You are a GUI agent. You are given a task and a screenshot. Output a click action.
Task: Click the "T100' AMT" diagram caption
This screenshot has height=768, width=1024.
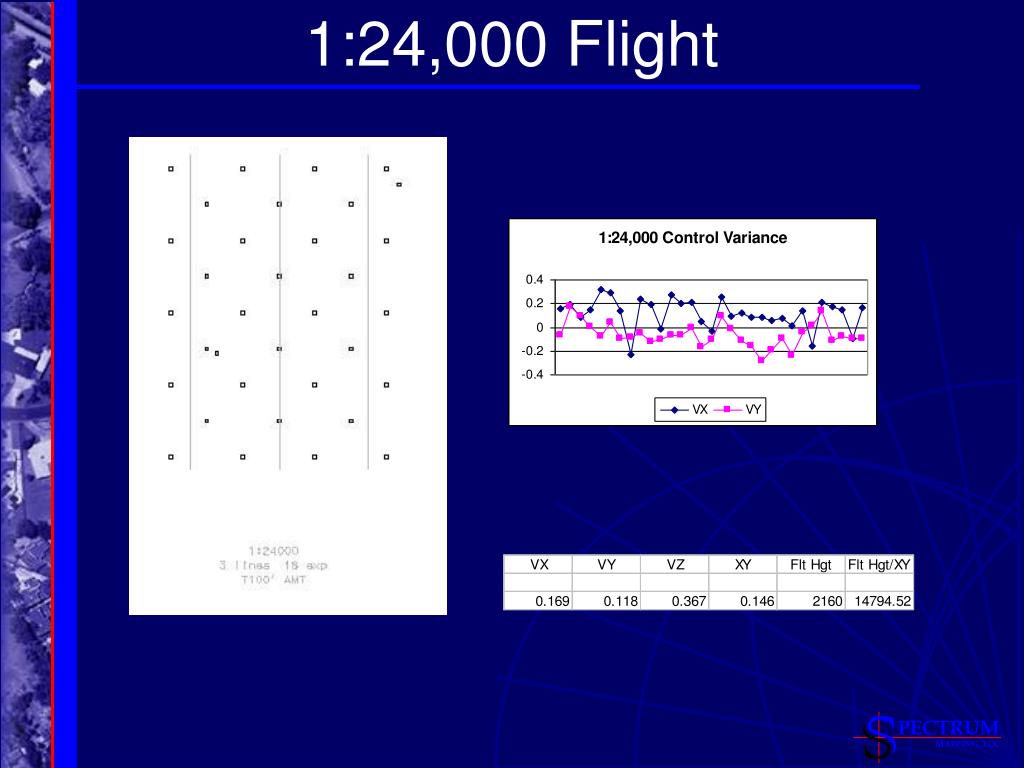[274, 580]
